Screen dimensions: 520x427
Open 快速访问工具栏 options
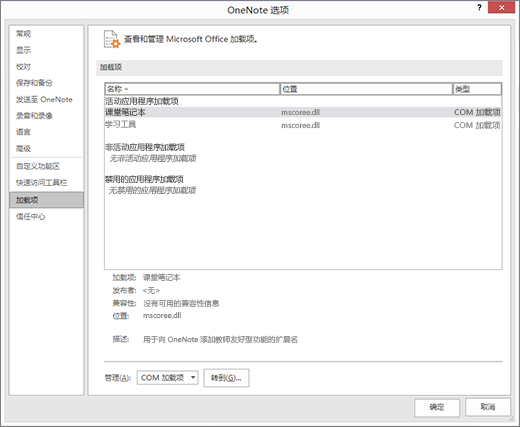(41, 183)
